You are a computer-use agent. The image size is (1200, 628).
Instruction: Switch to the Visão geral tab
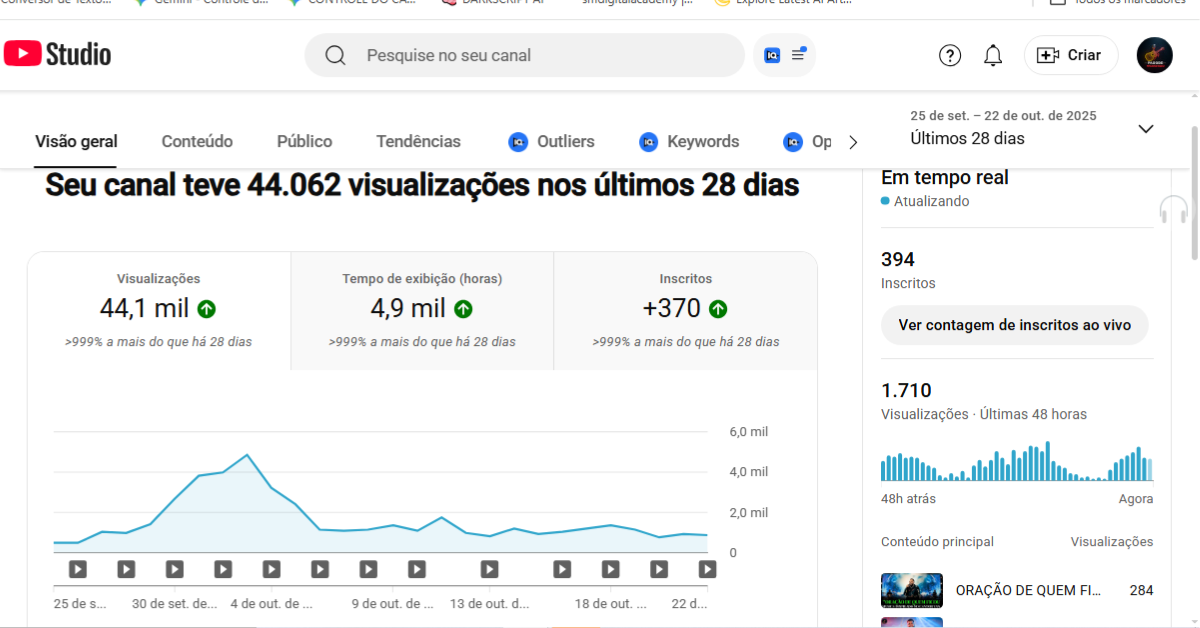click(x=76, y=142)
